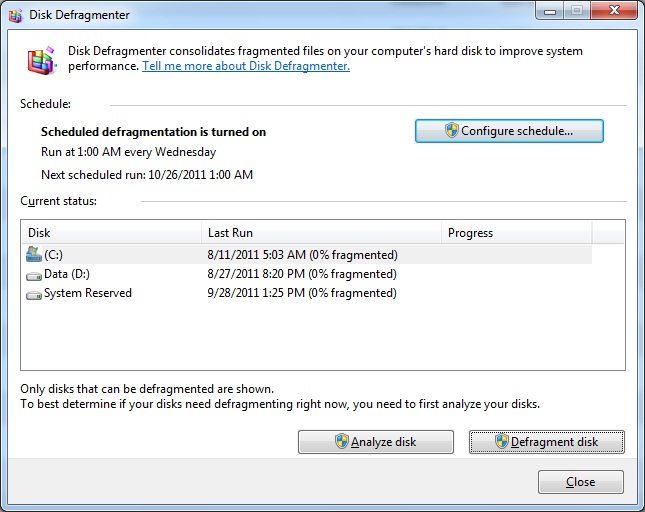Screen dimensions: 645x512
Task: Open the Configure schedule dialog
Action: 509,131
